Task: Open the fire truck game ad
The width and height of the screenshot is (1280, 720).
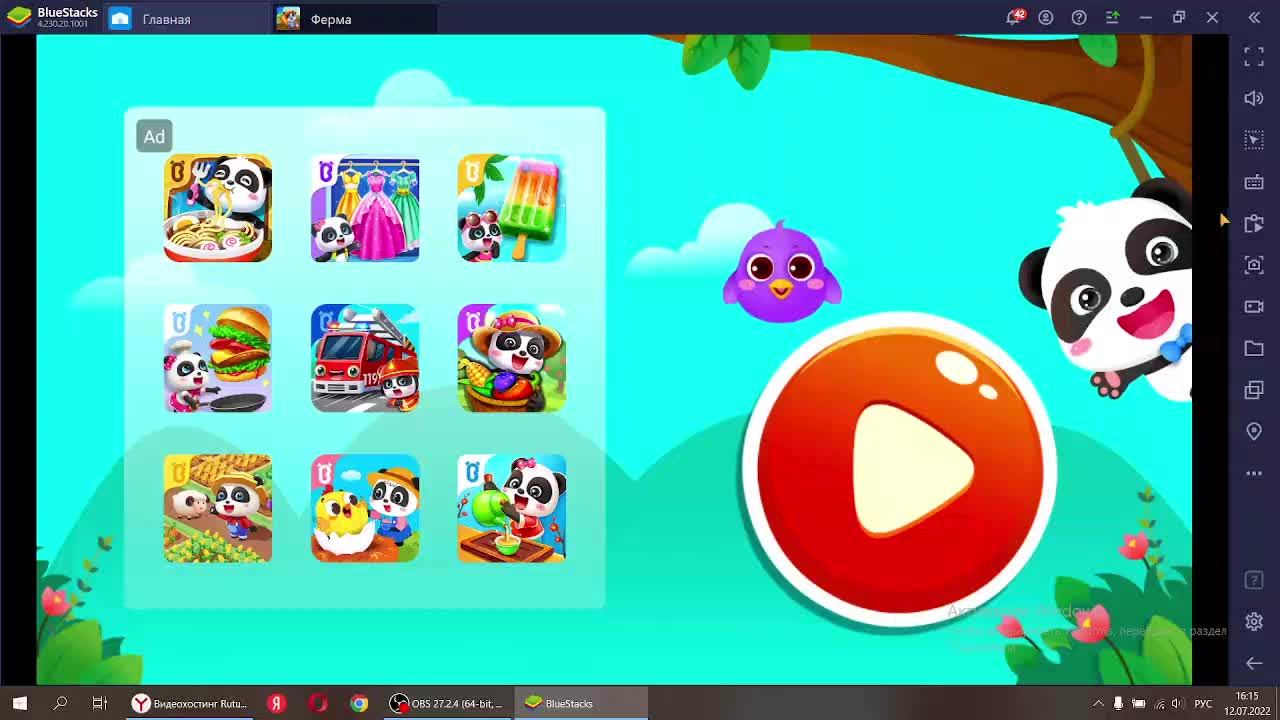Action: click(x=365, y=358)
